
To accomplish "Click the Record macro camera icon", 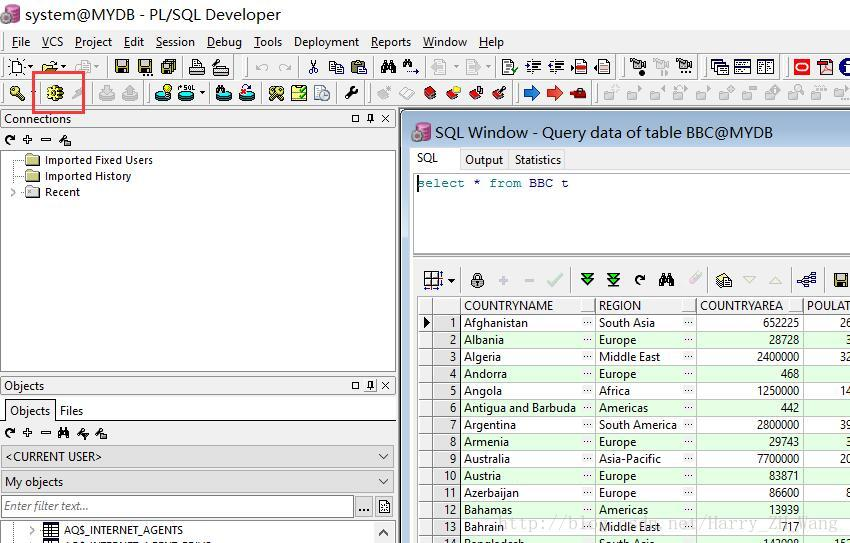I will click(x=638, y=67).
